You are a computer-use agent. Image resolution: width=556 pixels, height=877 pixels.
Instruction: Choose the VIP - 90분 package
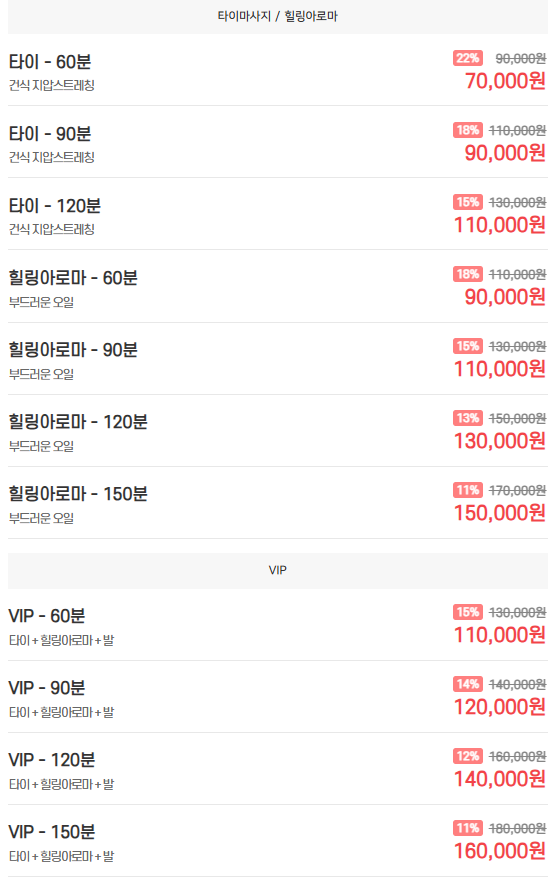coord(277,697)
